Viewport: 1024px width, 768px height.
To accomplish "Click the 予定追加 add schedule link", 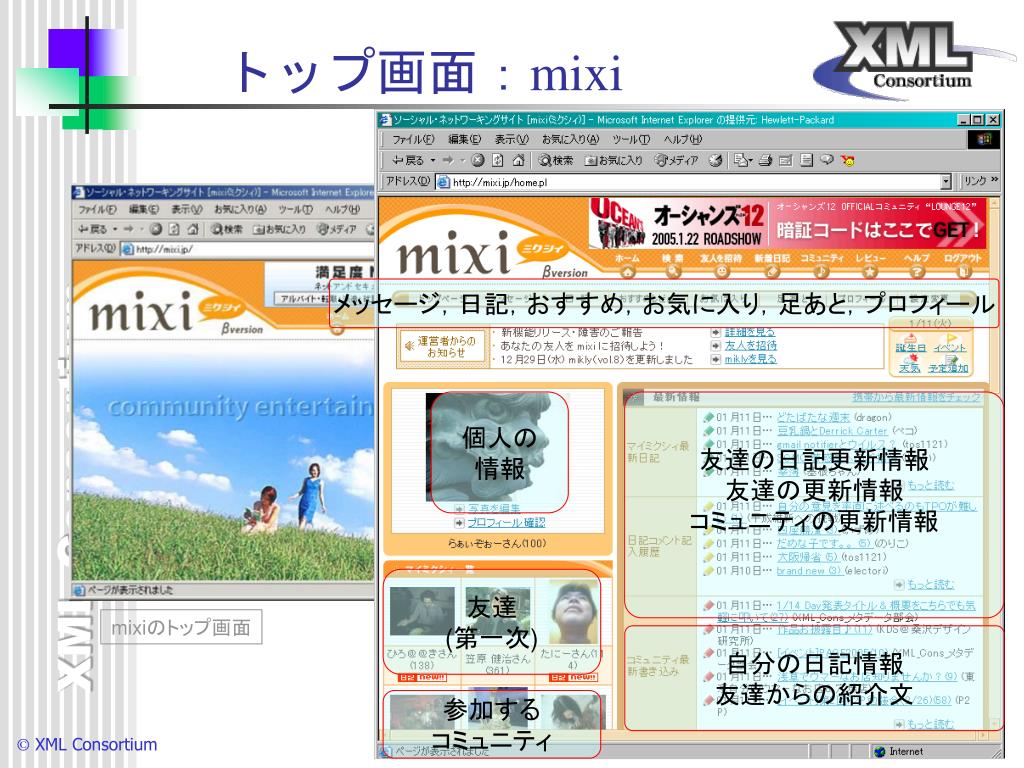I will (948, 368).
